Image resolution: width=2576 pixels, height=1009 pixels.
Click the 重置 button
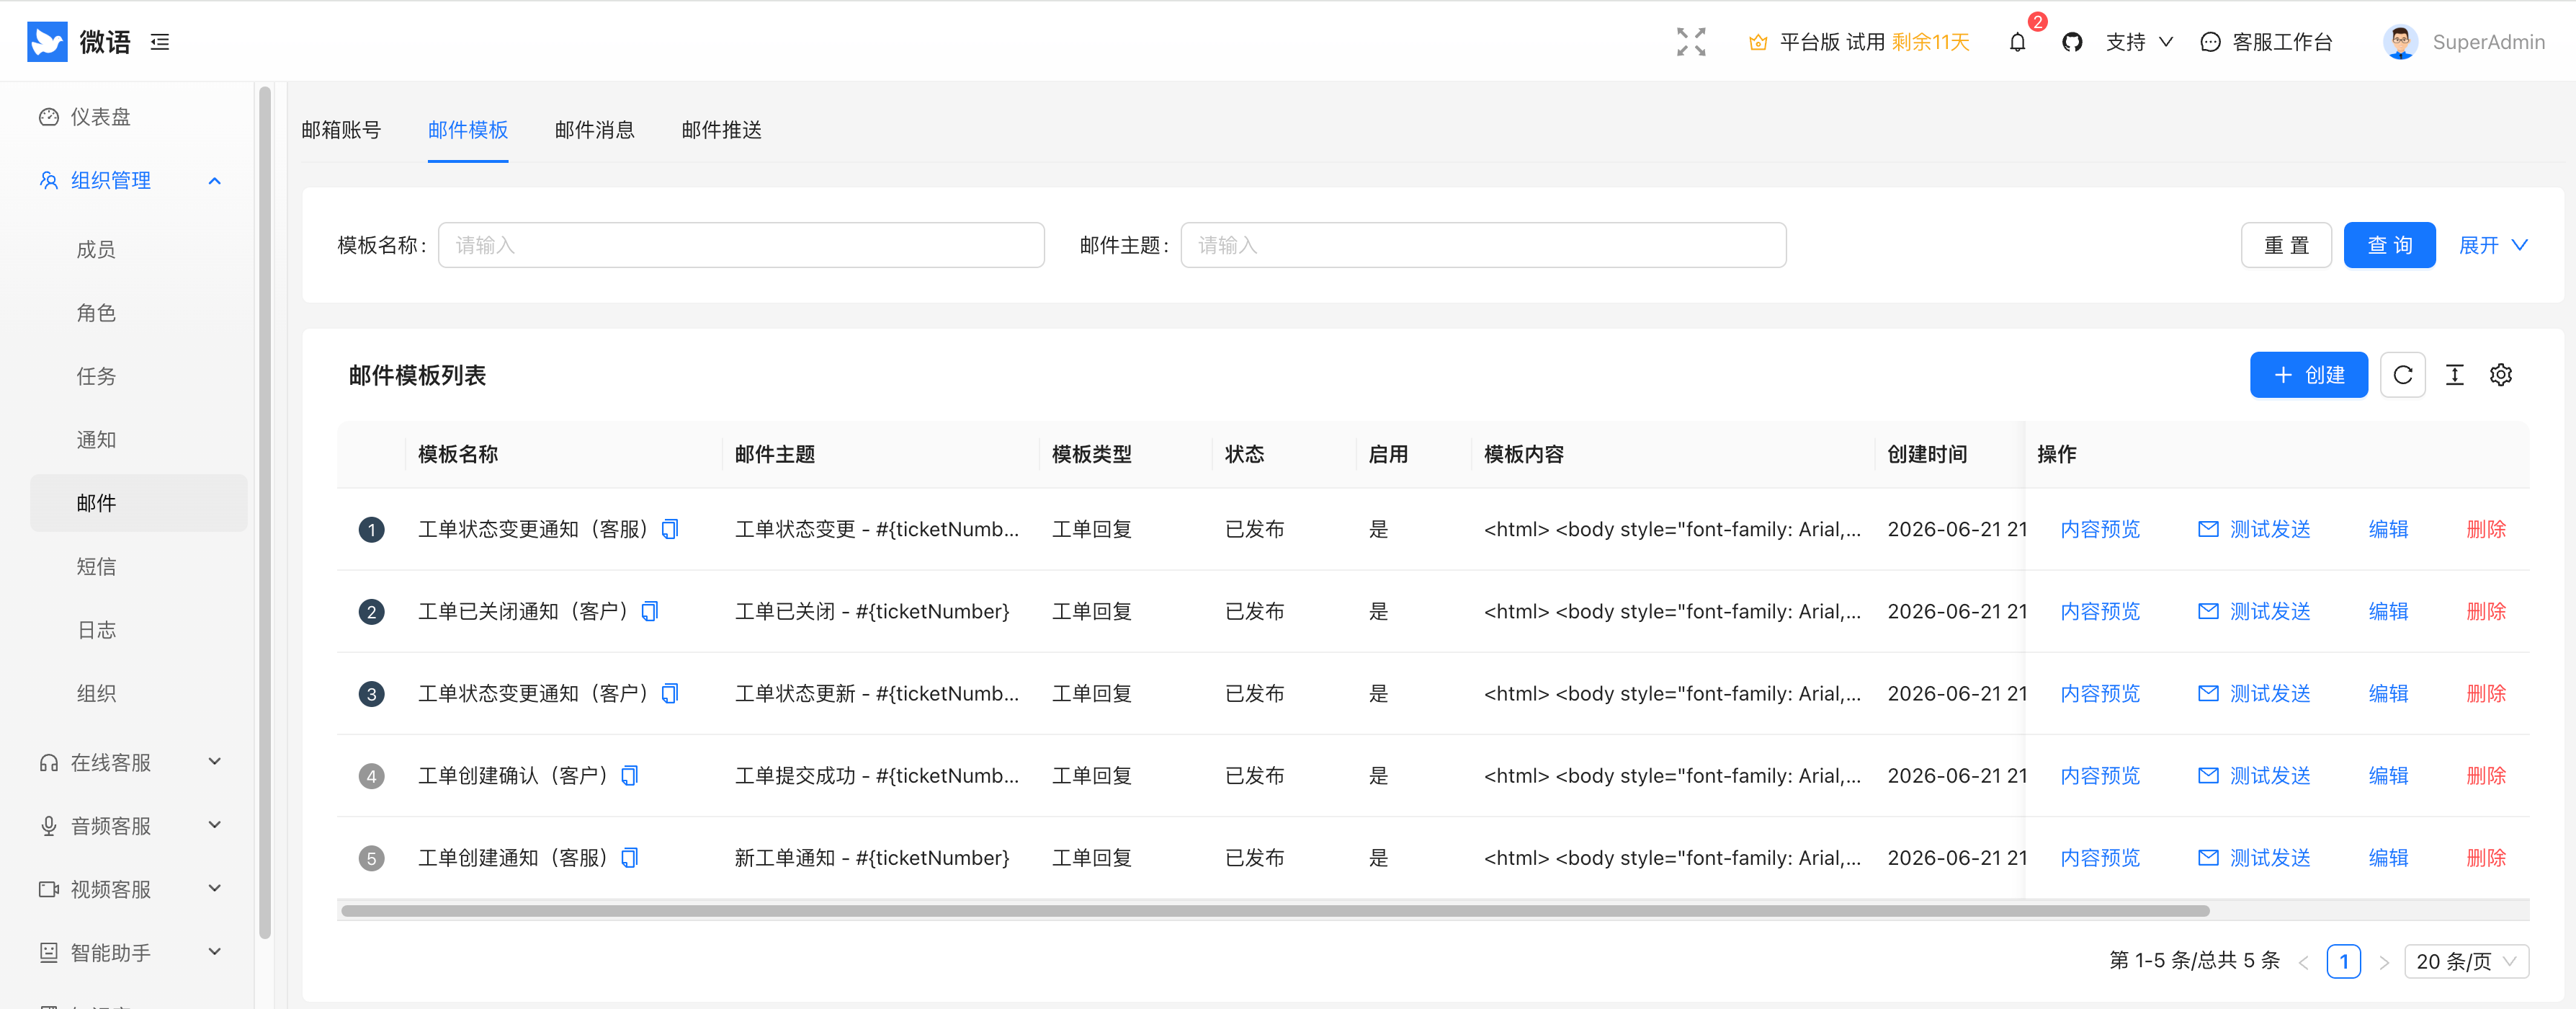(x=2286, y=245)
